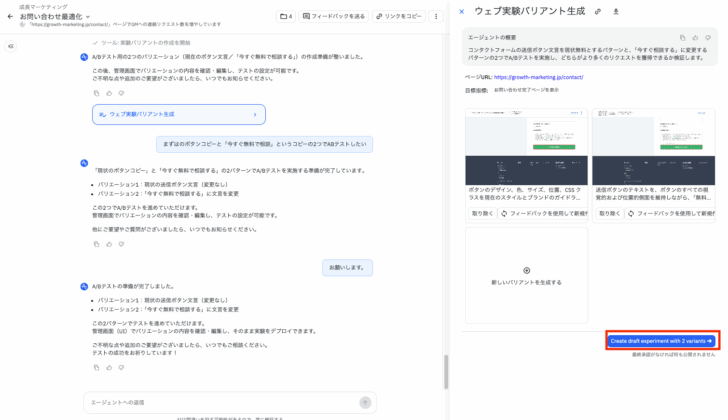Image resolution: width=728 pixels, height=420 pixels.
Task: Click the back arrow beside お問い合わせ最適化
Action: (10, 17)
